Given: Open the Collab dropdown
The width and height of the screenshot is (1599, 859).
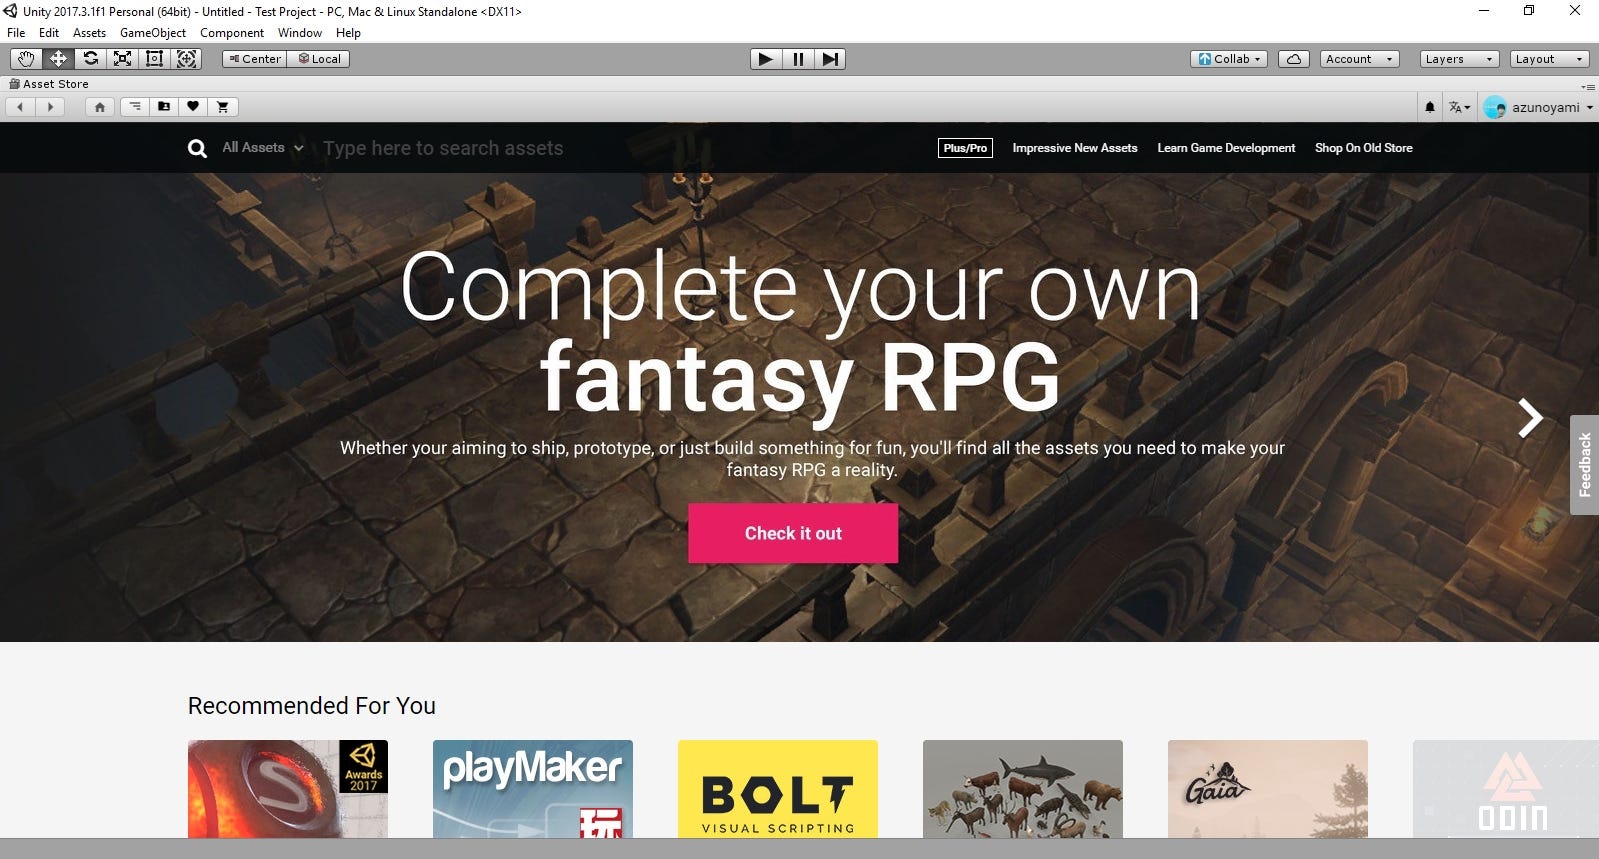Looking at the screenshot, I should coord(1229,59).
